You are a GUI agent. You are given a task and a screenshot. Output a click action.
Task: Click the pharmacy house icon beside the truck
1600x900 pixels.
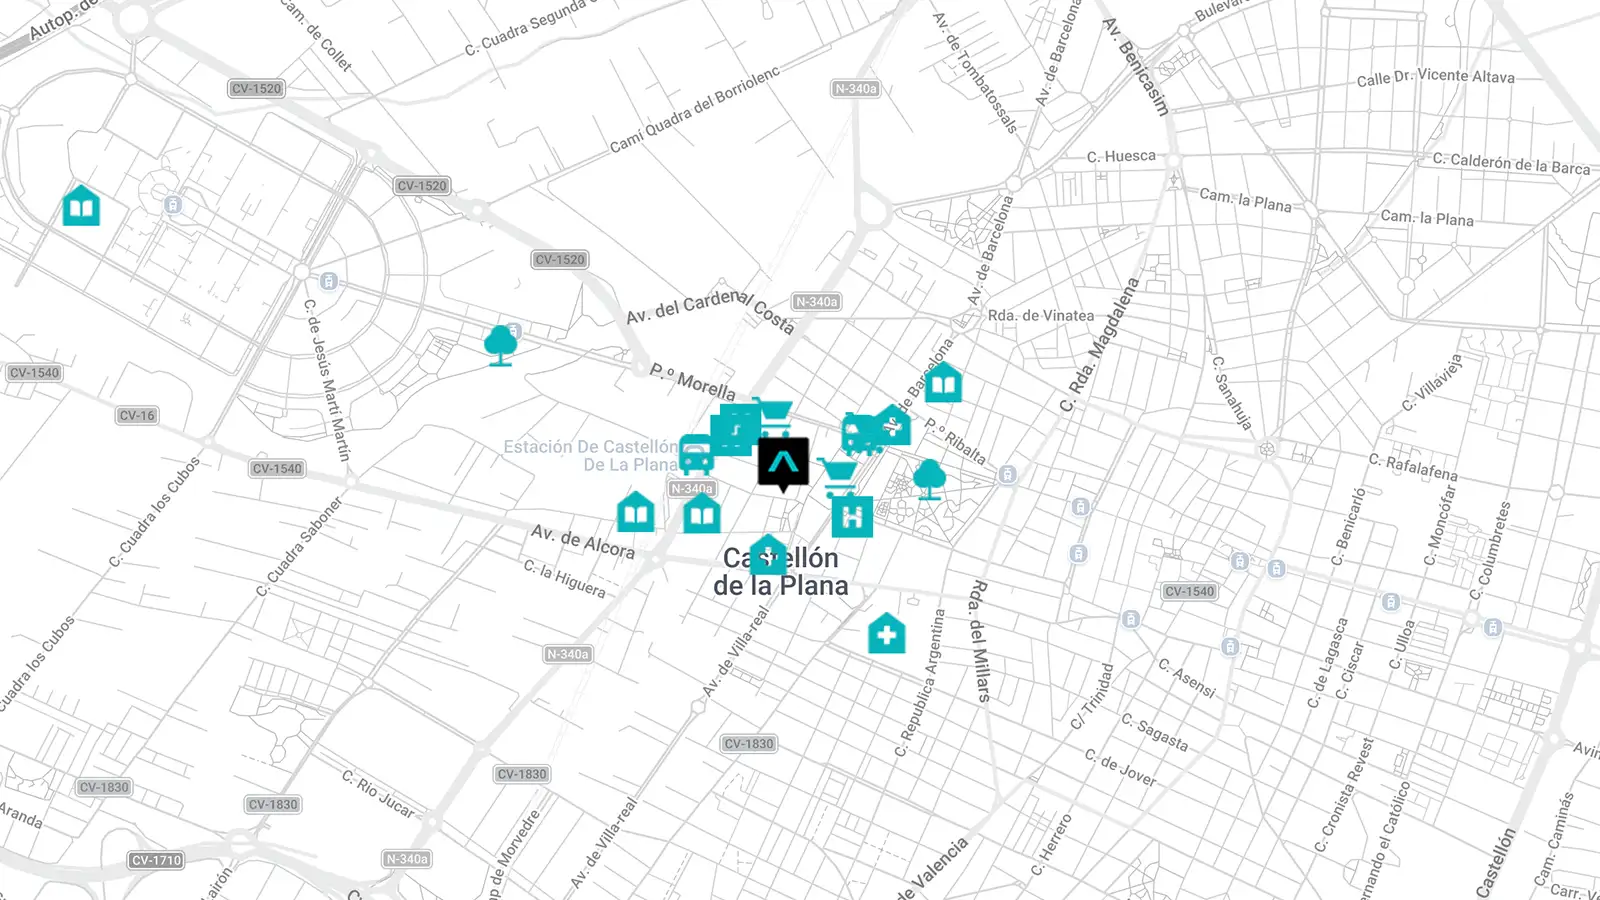892,425
